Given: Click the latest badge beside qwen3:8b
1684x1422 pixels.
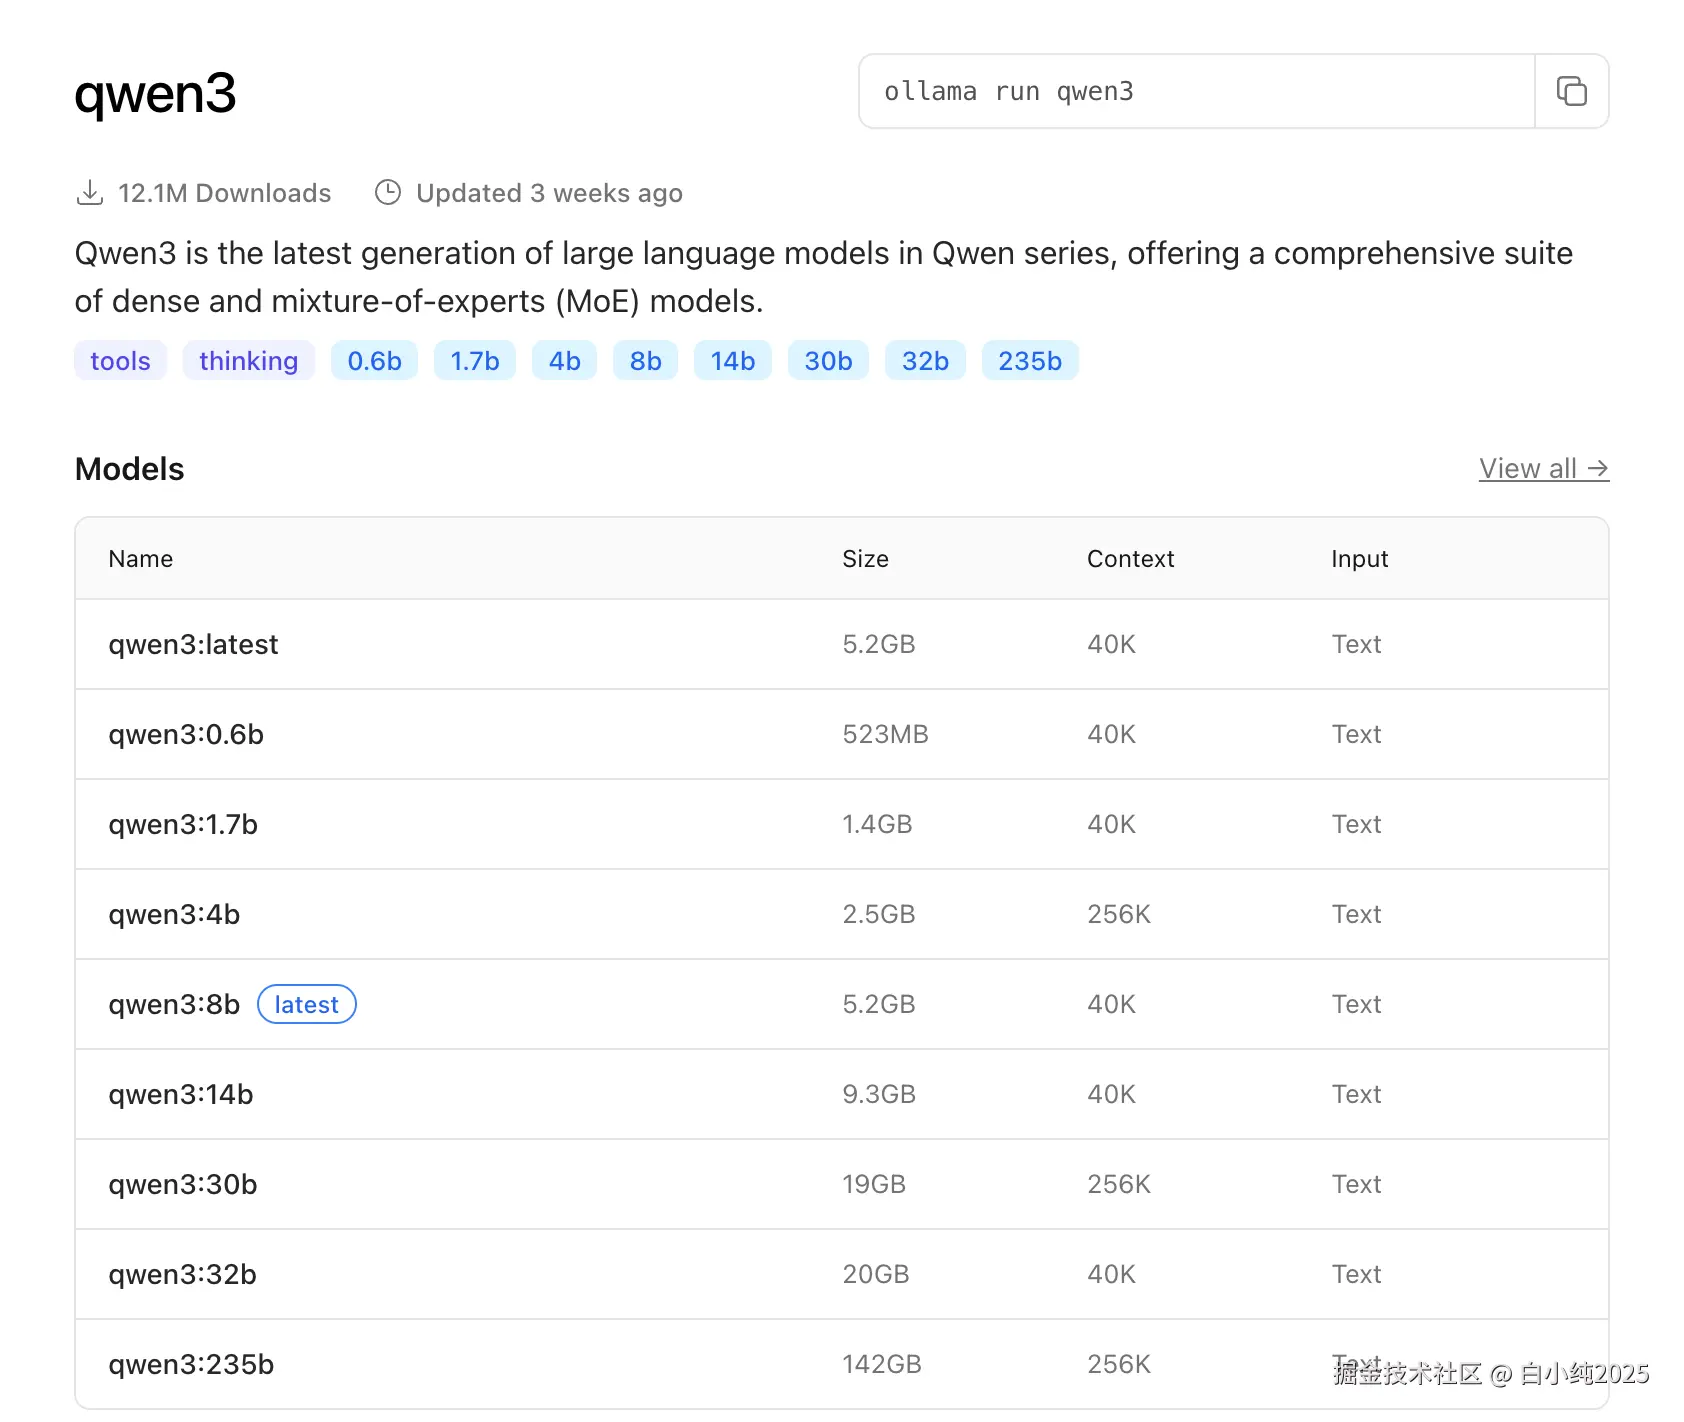Looking at the screenshot, I should (x=307, y=1005).
